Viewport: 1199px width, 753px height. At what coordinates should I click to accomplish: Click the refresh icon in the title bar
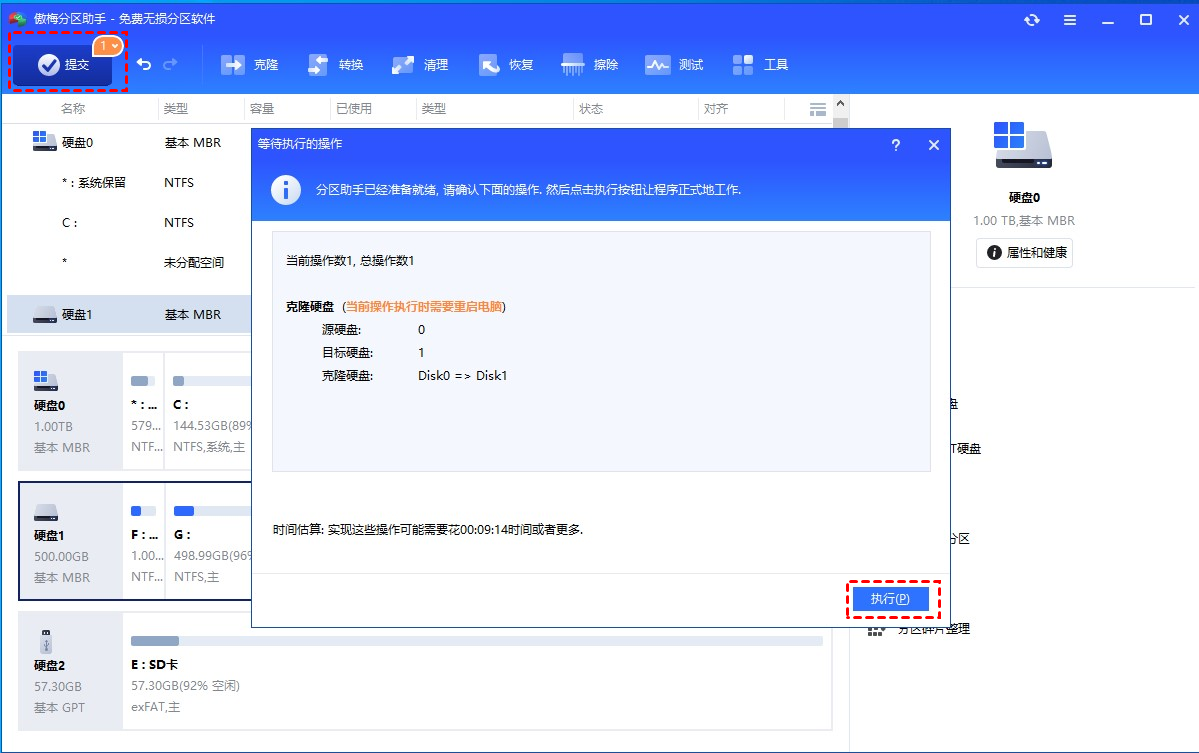pos(1031,19)
